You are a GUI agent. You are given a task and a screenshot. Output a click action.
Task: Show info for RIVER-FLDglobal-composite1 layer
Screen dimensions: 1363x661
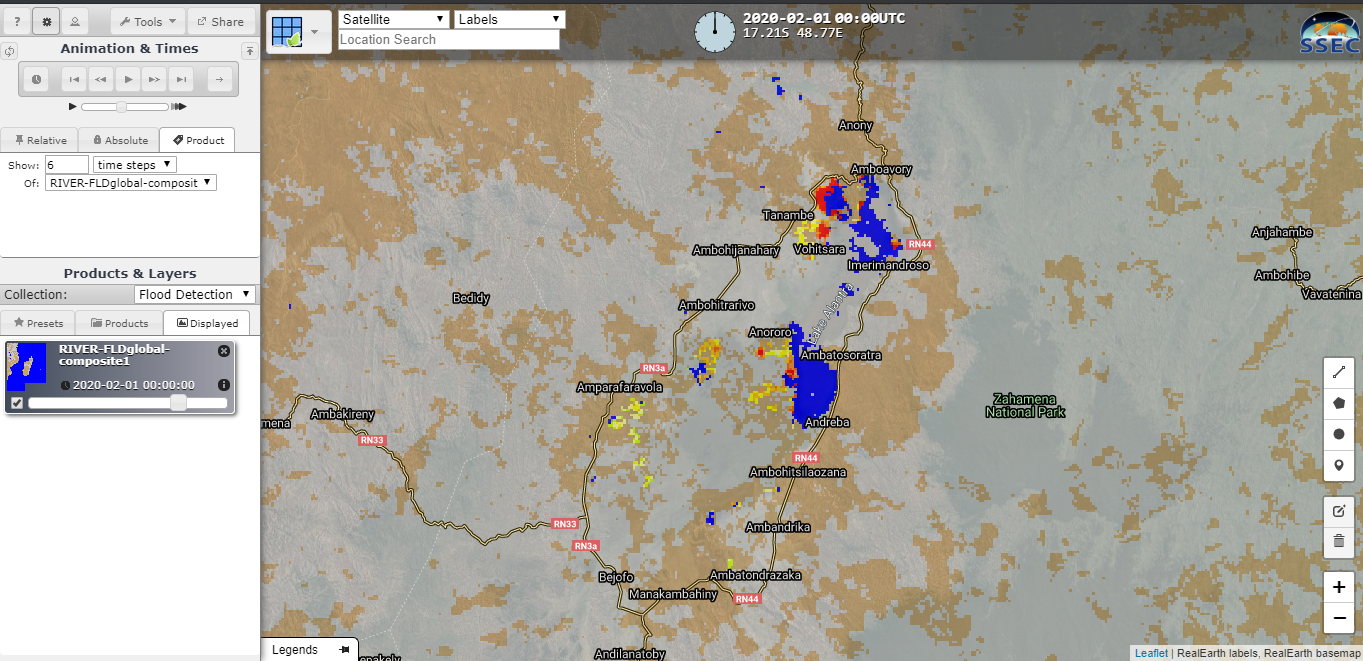224,385
